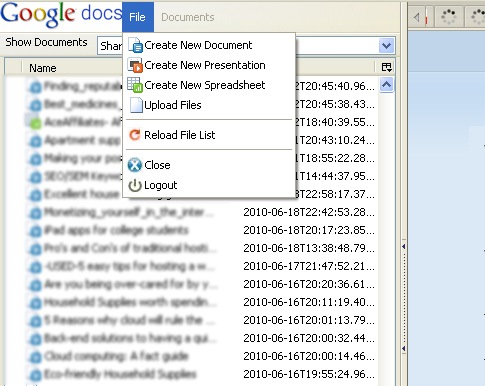Screen dimensions: 485x386
Task: Click the partially hidden time T14:44:37.95...
Action: pyautogui.click(x=335, y=176)
